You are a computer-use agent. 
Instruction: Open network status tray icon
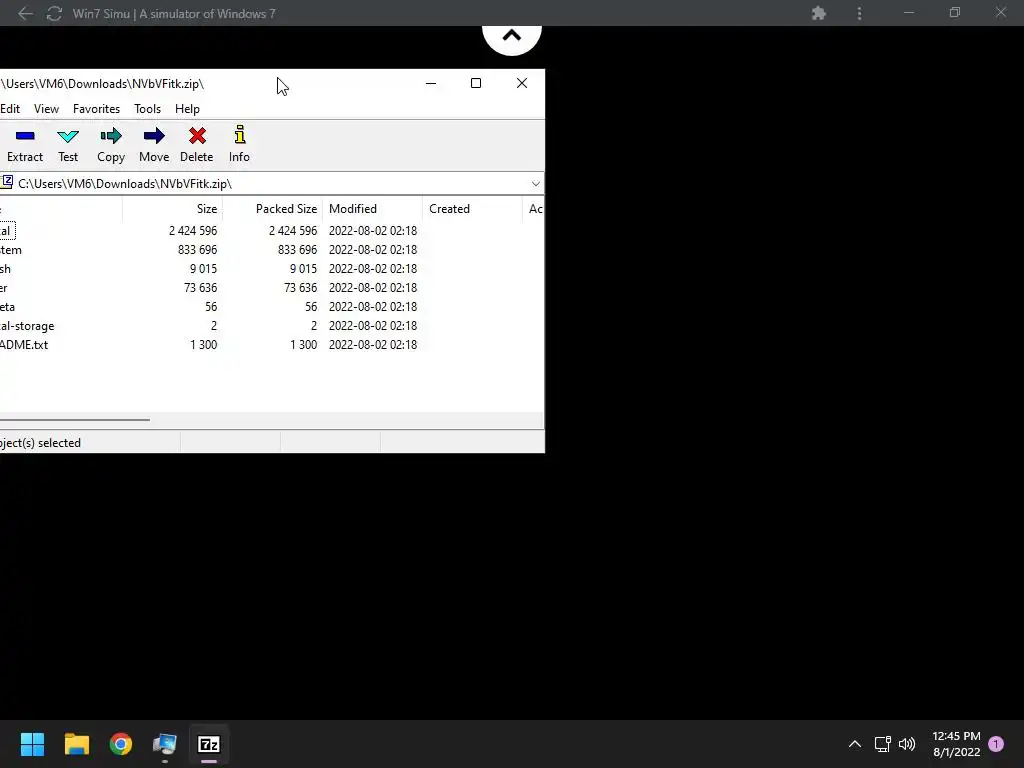pos(882,744)
